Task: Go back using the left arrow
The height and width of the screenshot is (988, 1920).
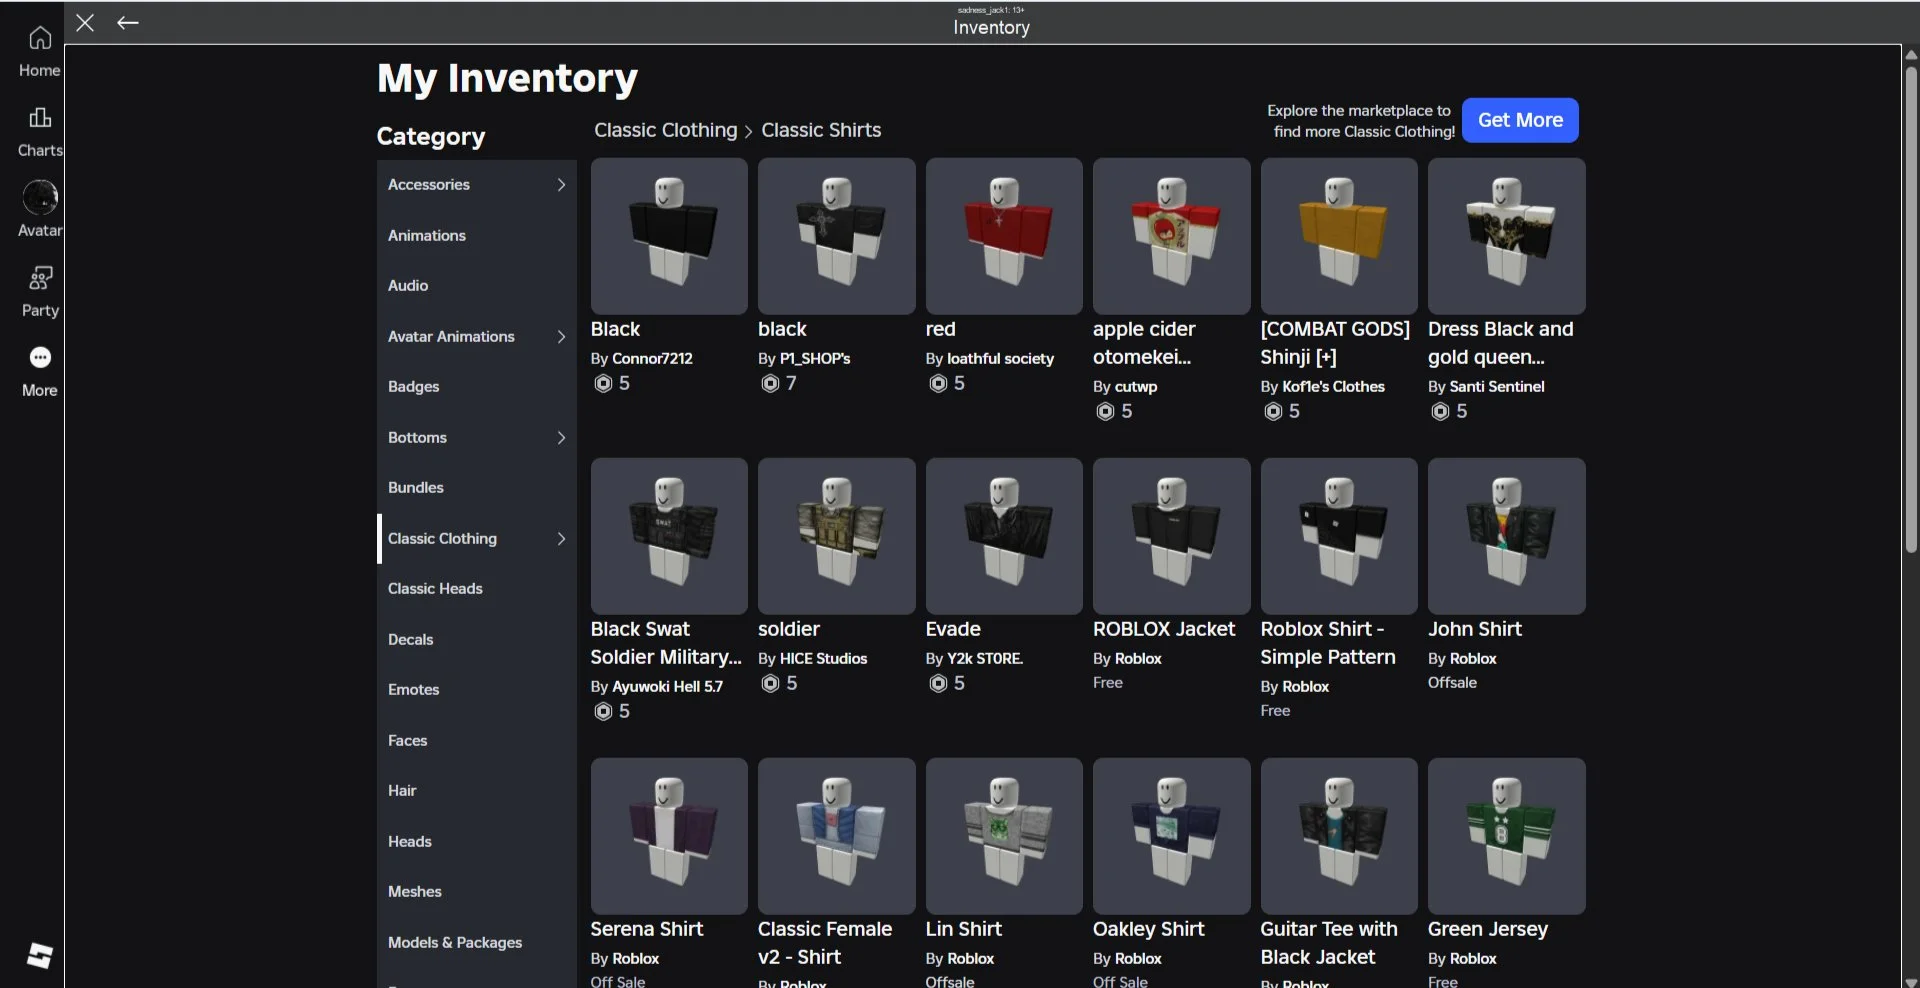Action: click(x=127, y=23)
